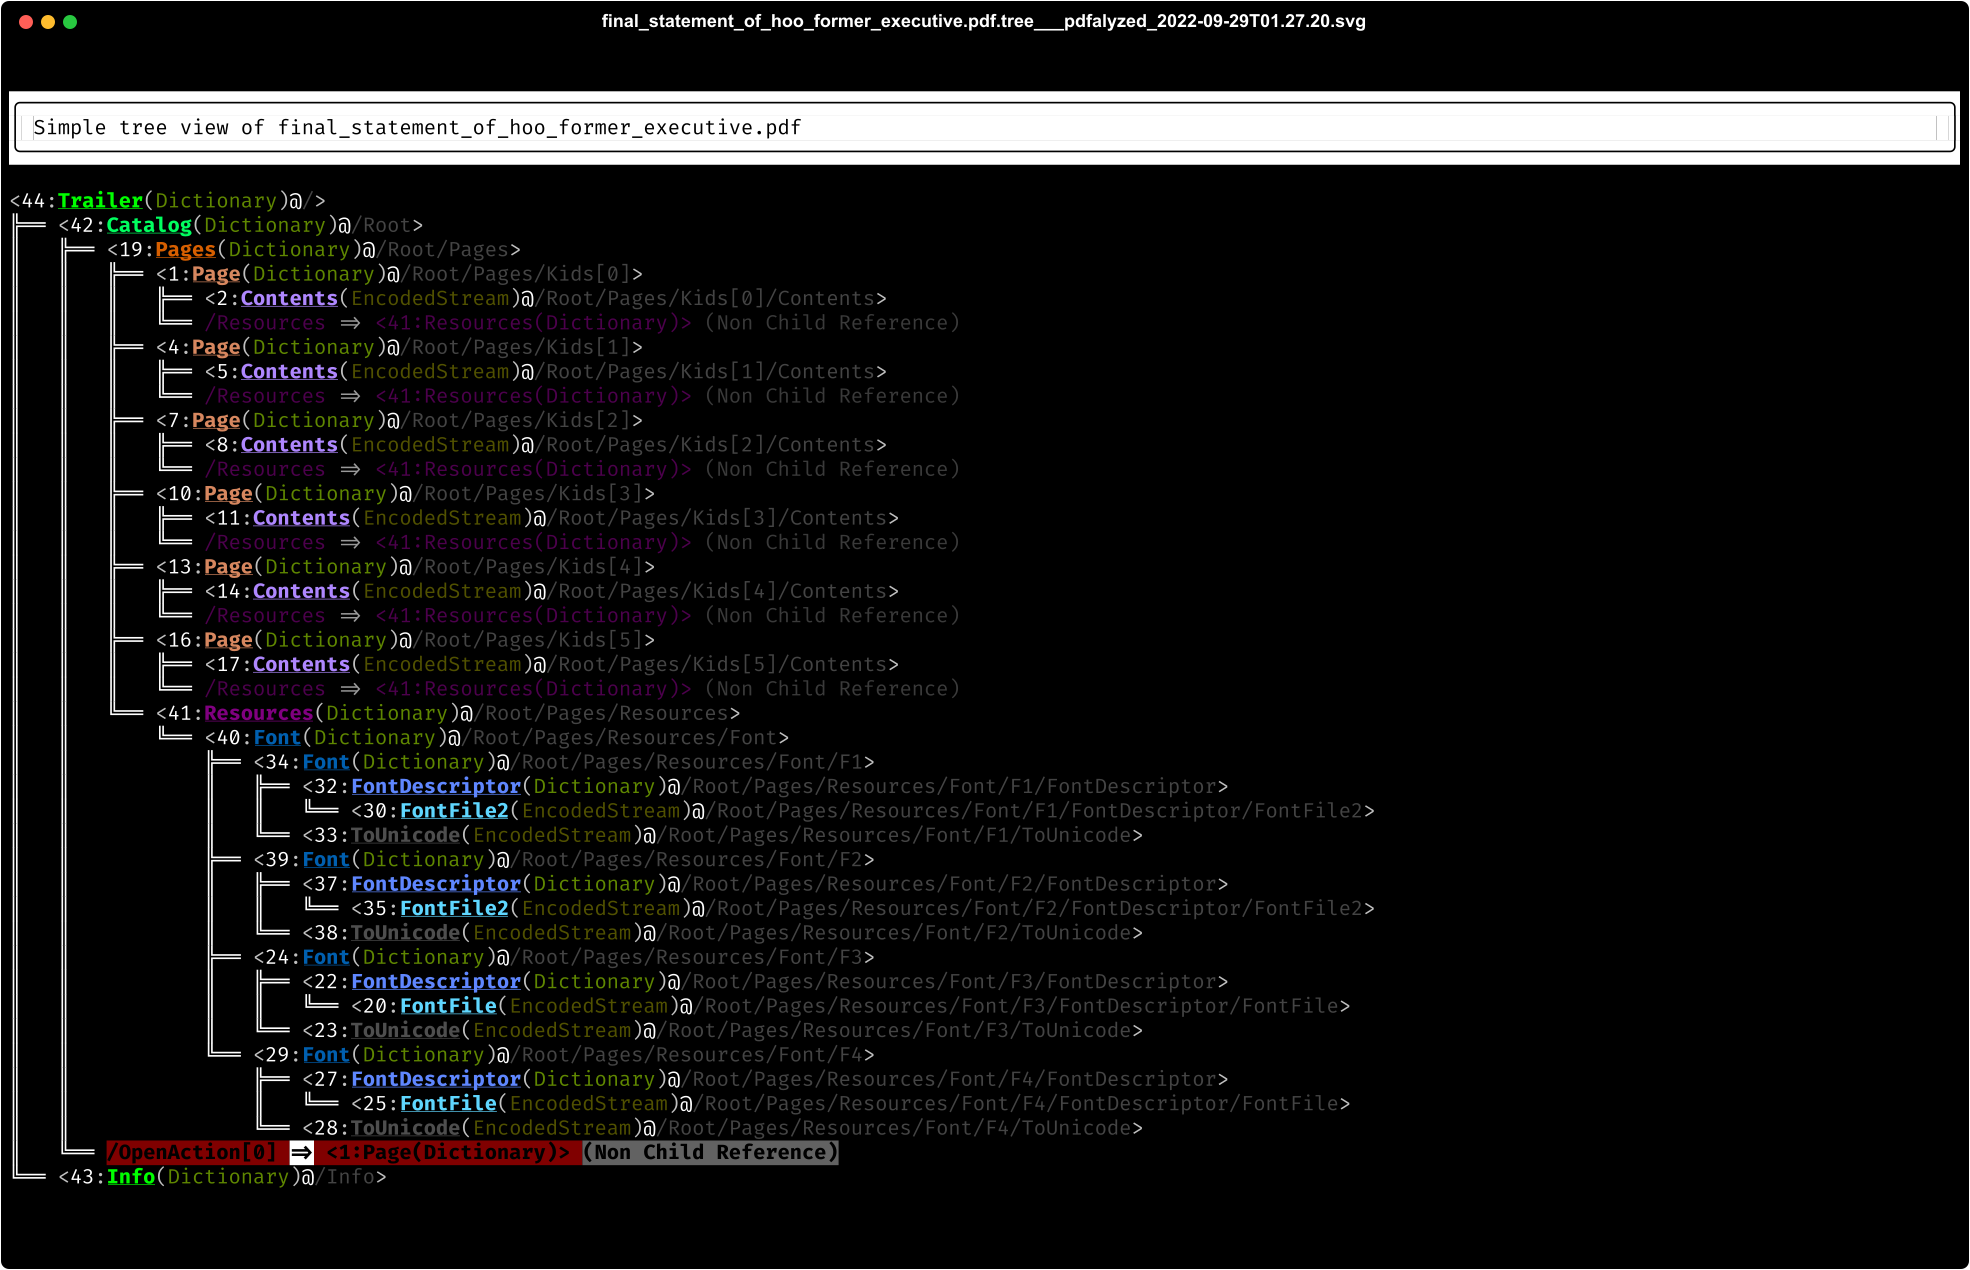Screen dimensions: 1970x1270
Task: Click the '/Root/Pages/Resources/Font/F4/ToUnicode' path text
Action: coord(893,1128)
